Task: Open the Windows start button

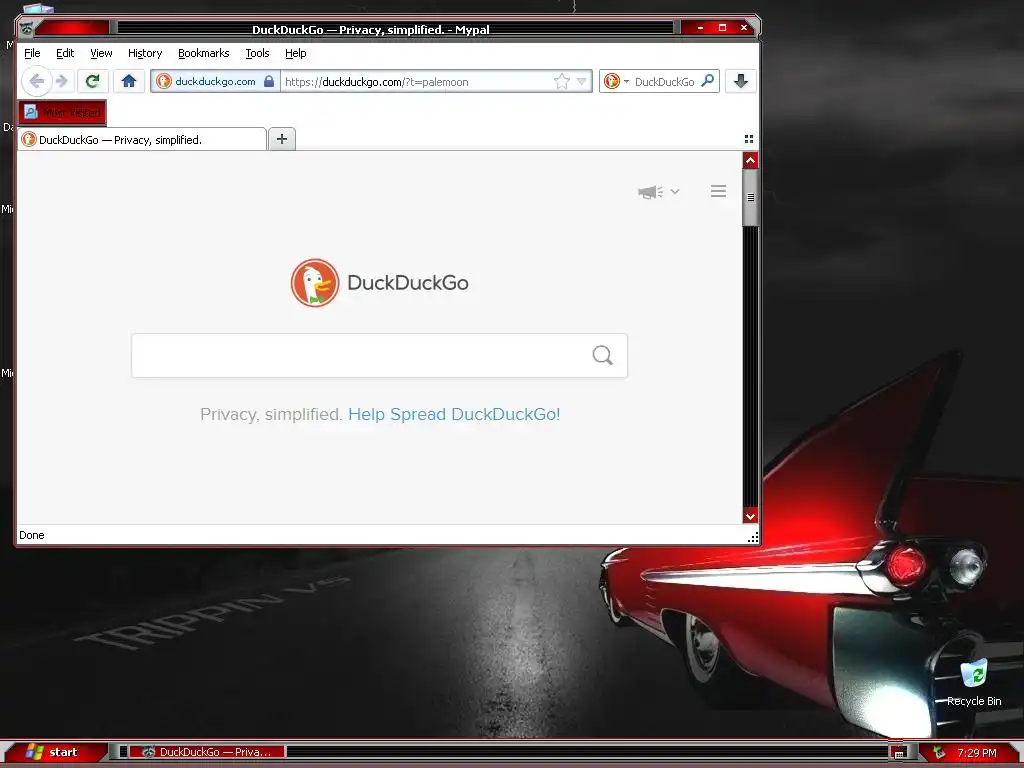Action: (x=54, y=752)
